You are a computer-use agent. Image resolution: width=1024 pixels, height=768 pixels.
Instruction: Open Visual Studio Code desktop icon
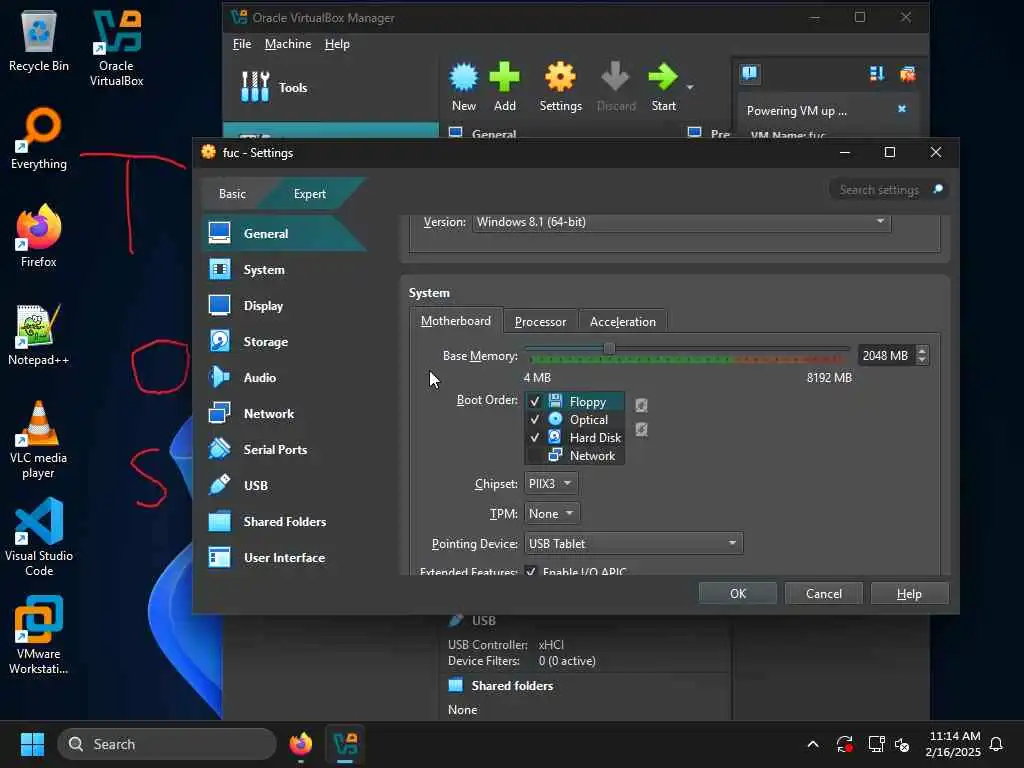coord(39,537)
